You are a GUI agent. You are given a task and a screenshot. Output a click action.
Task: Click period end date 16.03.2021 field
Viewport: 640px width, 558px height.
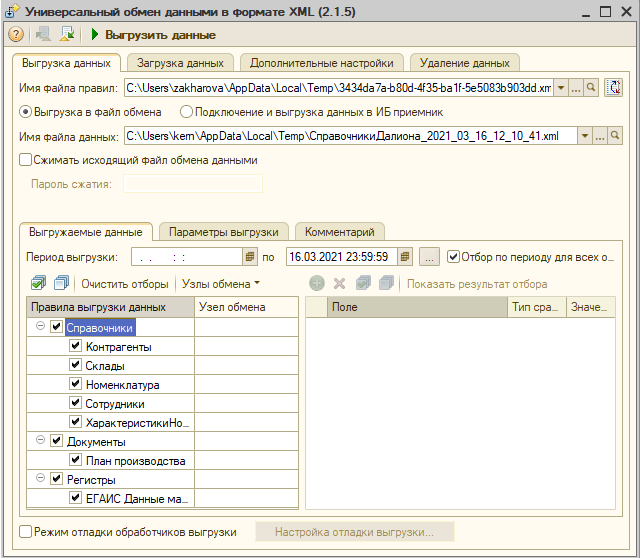(x=342, y=257)
